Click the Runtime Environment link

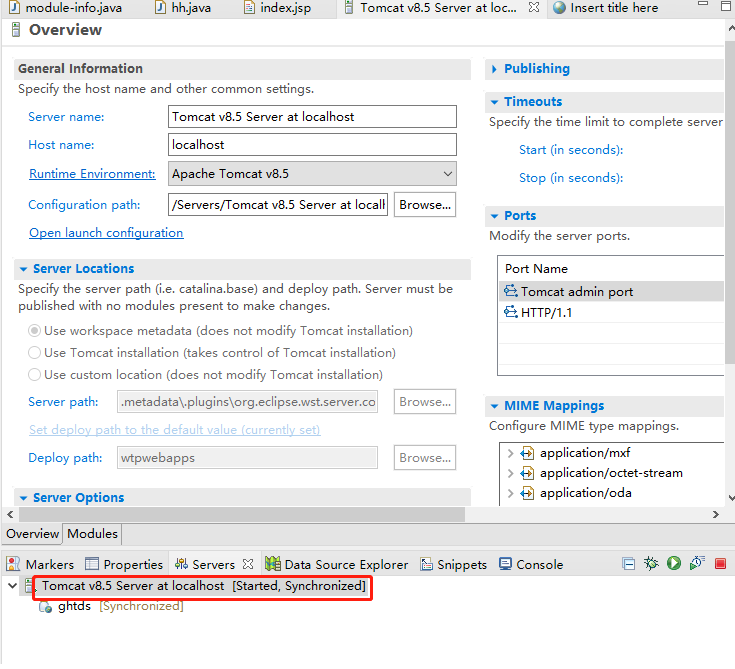click(x=92, y=174)
